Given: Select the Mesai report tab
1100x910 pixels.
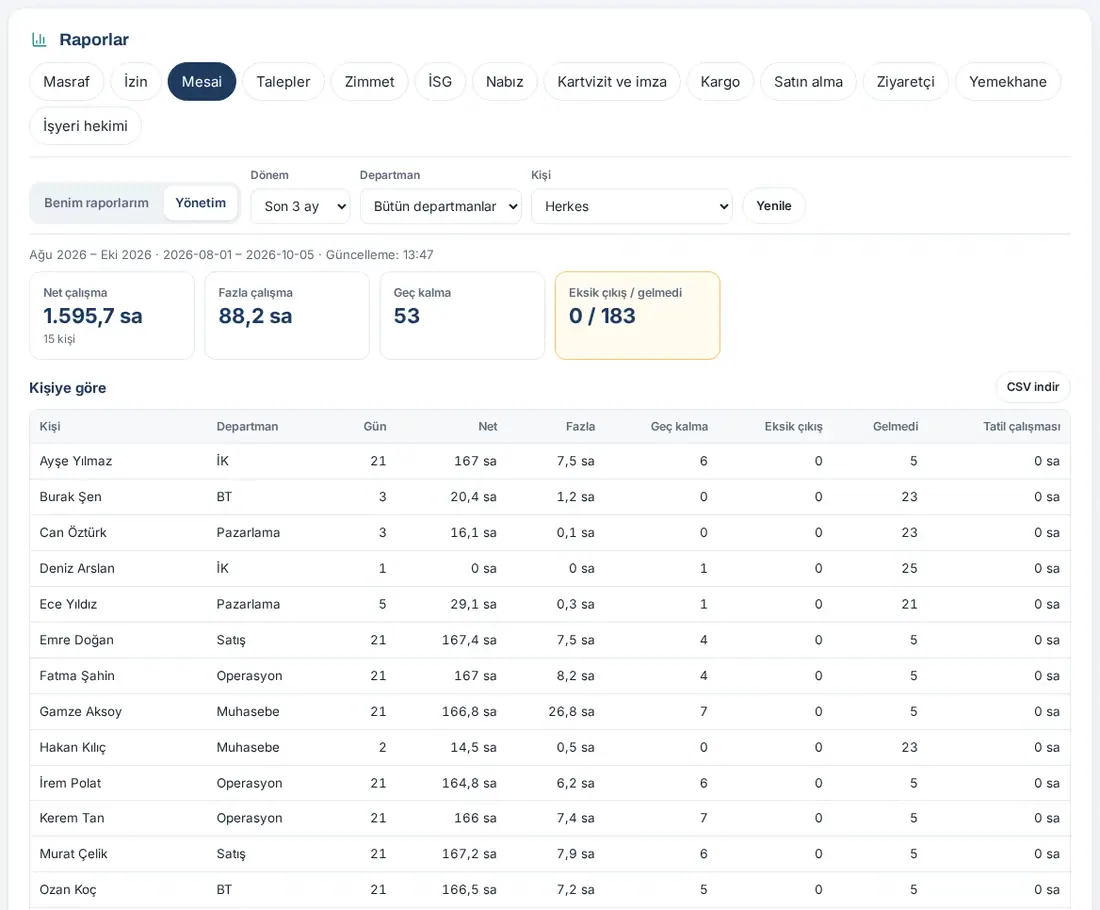Looking at the screenshot, I should 202,81.
